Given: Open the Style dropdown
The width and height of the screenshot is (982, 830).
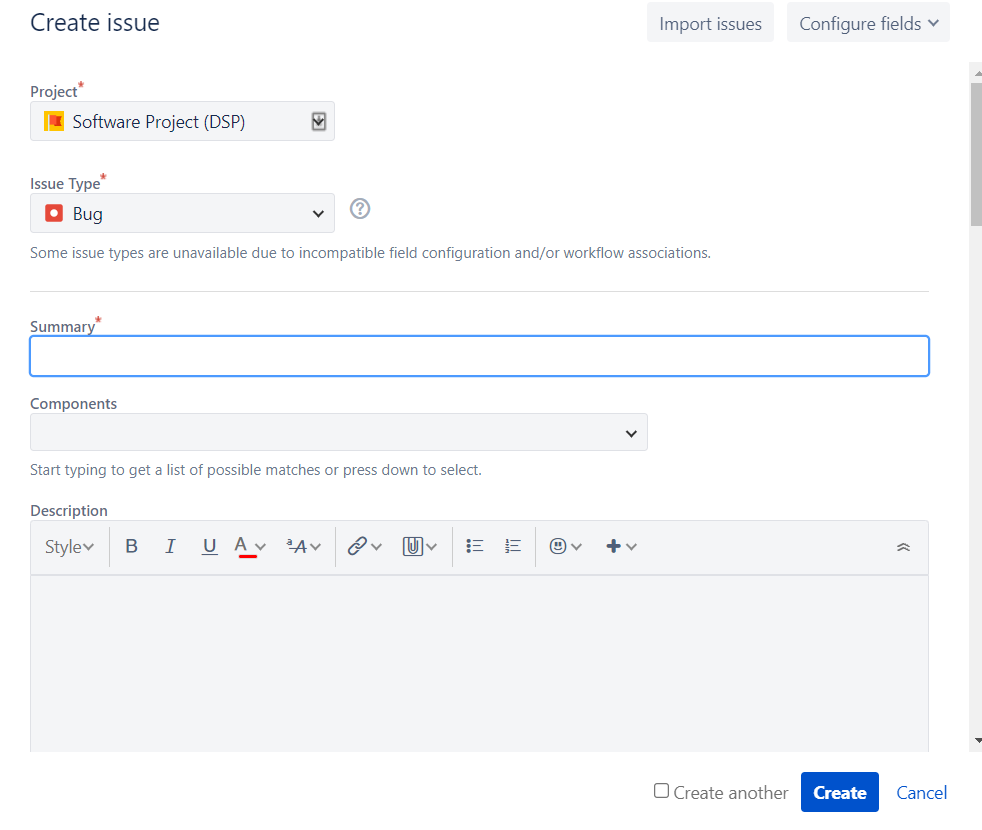Looking at the screenshot, I should [x=70, y=547].
